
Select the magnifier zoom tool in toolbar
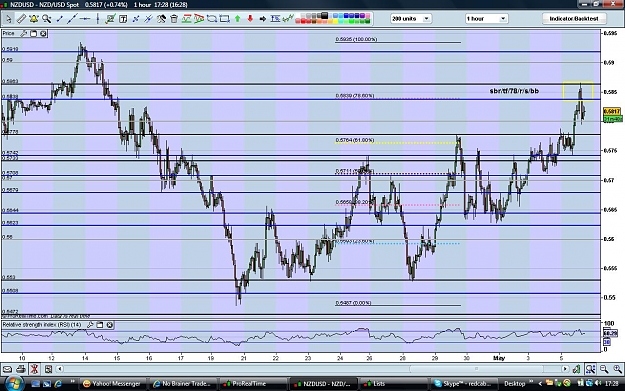[47, 19]
